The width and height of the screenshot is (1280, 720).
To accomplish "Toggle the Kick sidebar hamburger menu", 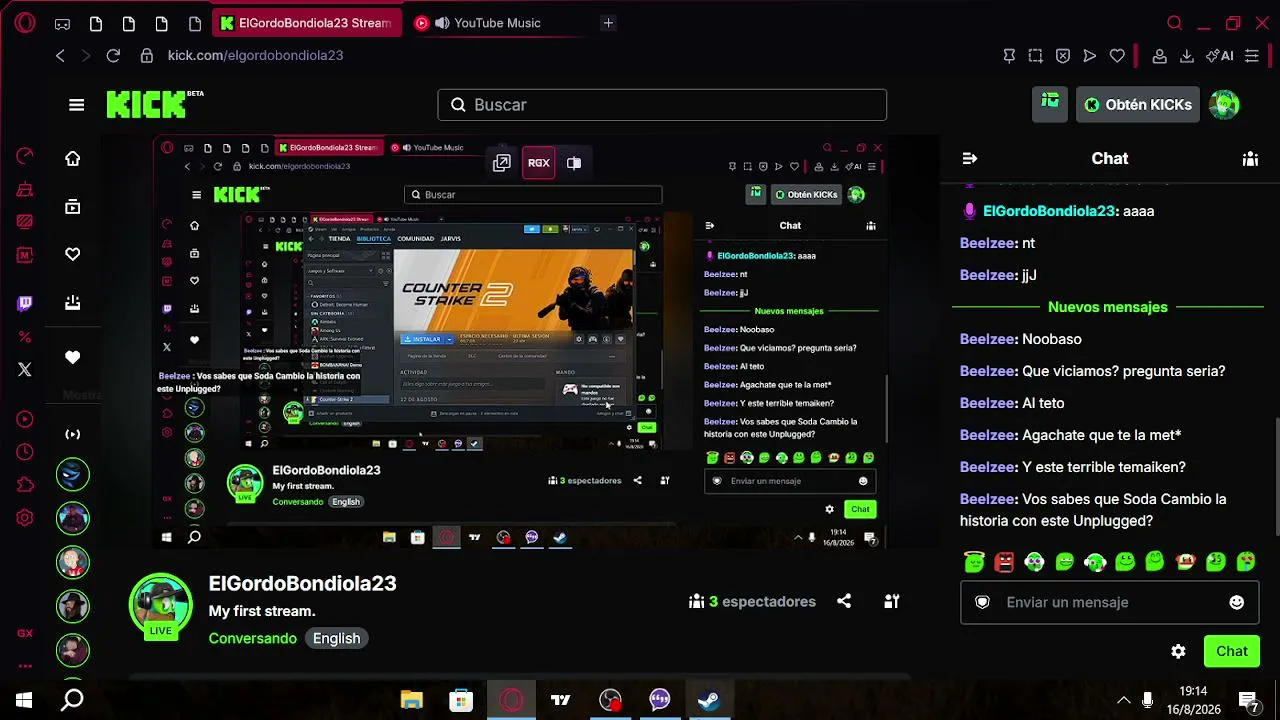I will [x=77, y=105].
